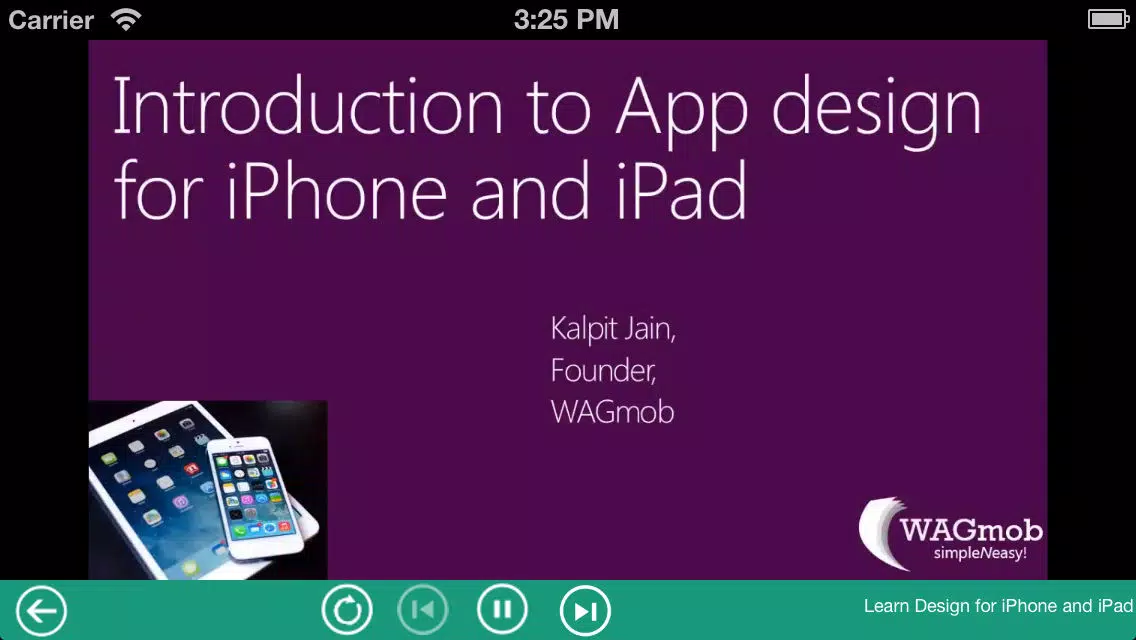The height and width of the screenshot is (640, 1136).
Task: Tap the 'Founder,' text line
Action: point(604,370)
